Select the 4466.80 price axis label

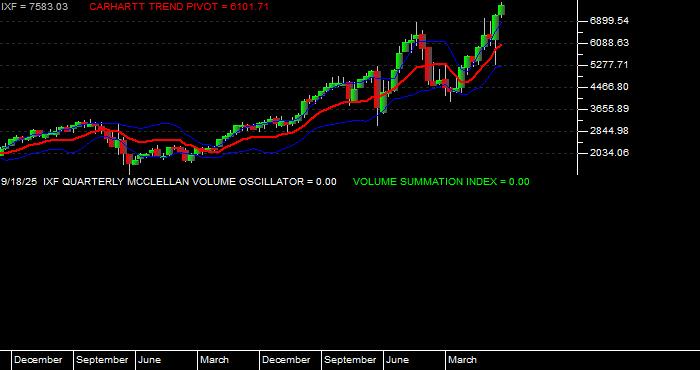(x=609, y=87)
